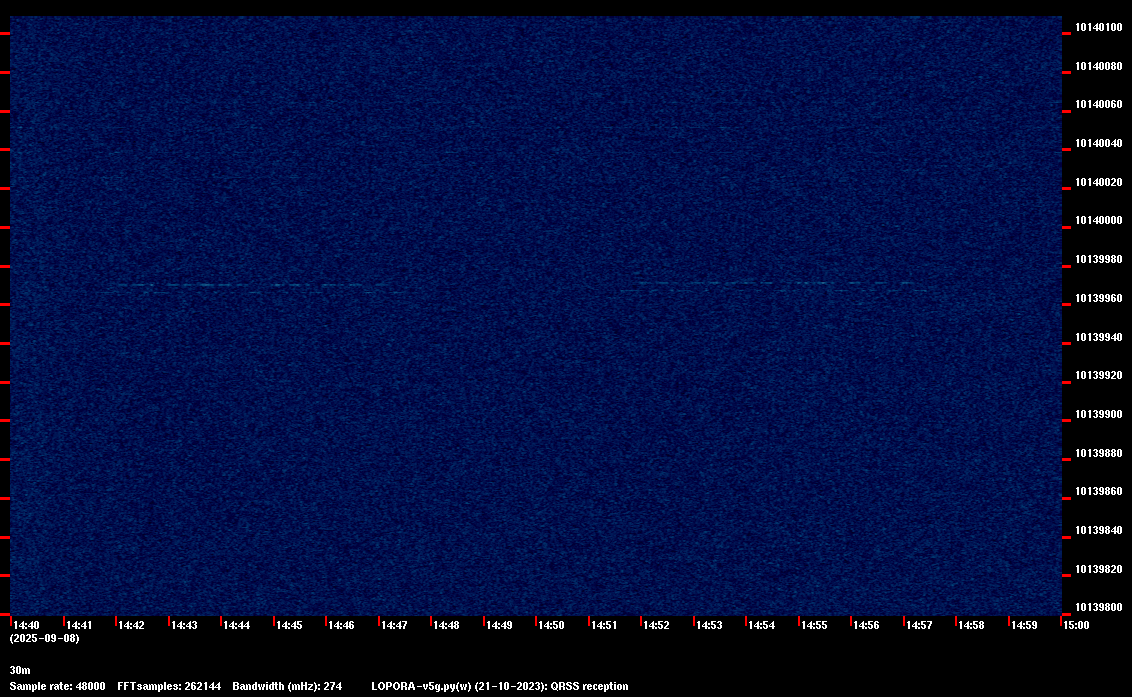Click the 10140020 frequency label
This screenshot has height=697, width=1132.
coord(1098,183)
